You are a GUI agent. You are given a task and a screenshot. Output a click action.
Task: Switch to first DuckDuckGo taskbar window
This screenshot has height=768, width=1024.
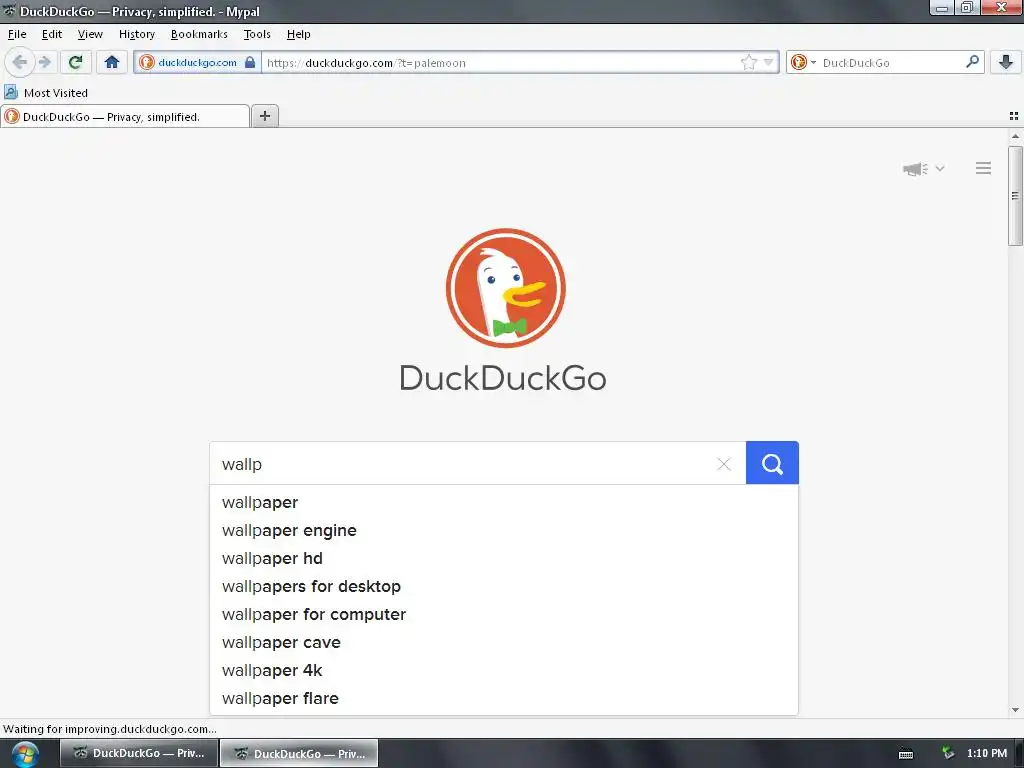point(138,753)
